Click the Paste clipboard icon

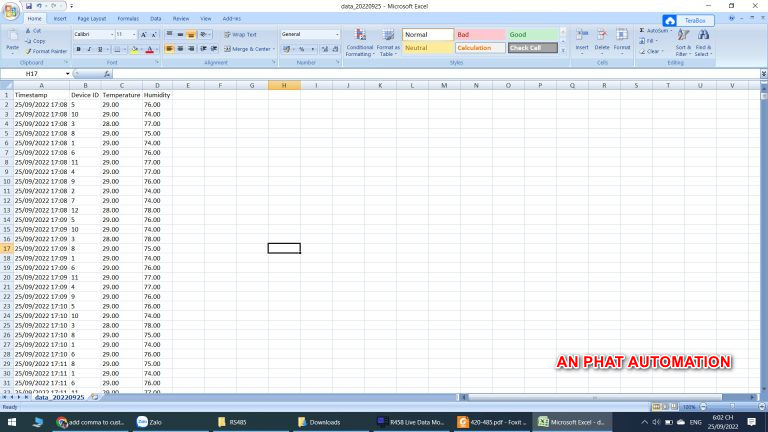point(12,37)
